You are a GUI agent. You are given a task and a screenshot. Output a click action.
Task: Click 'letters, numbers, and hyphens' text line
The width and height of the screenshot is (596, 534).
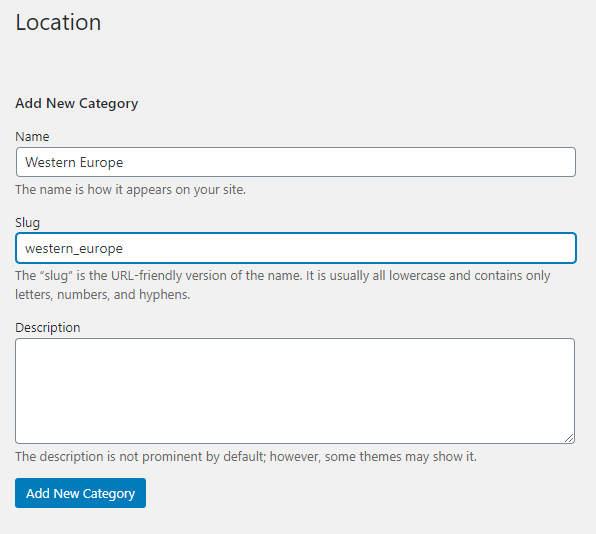point(103,295)
